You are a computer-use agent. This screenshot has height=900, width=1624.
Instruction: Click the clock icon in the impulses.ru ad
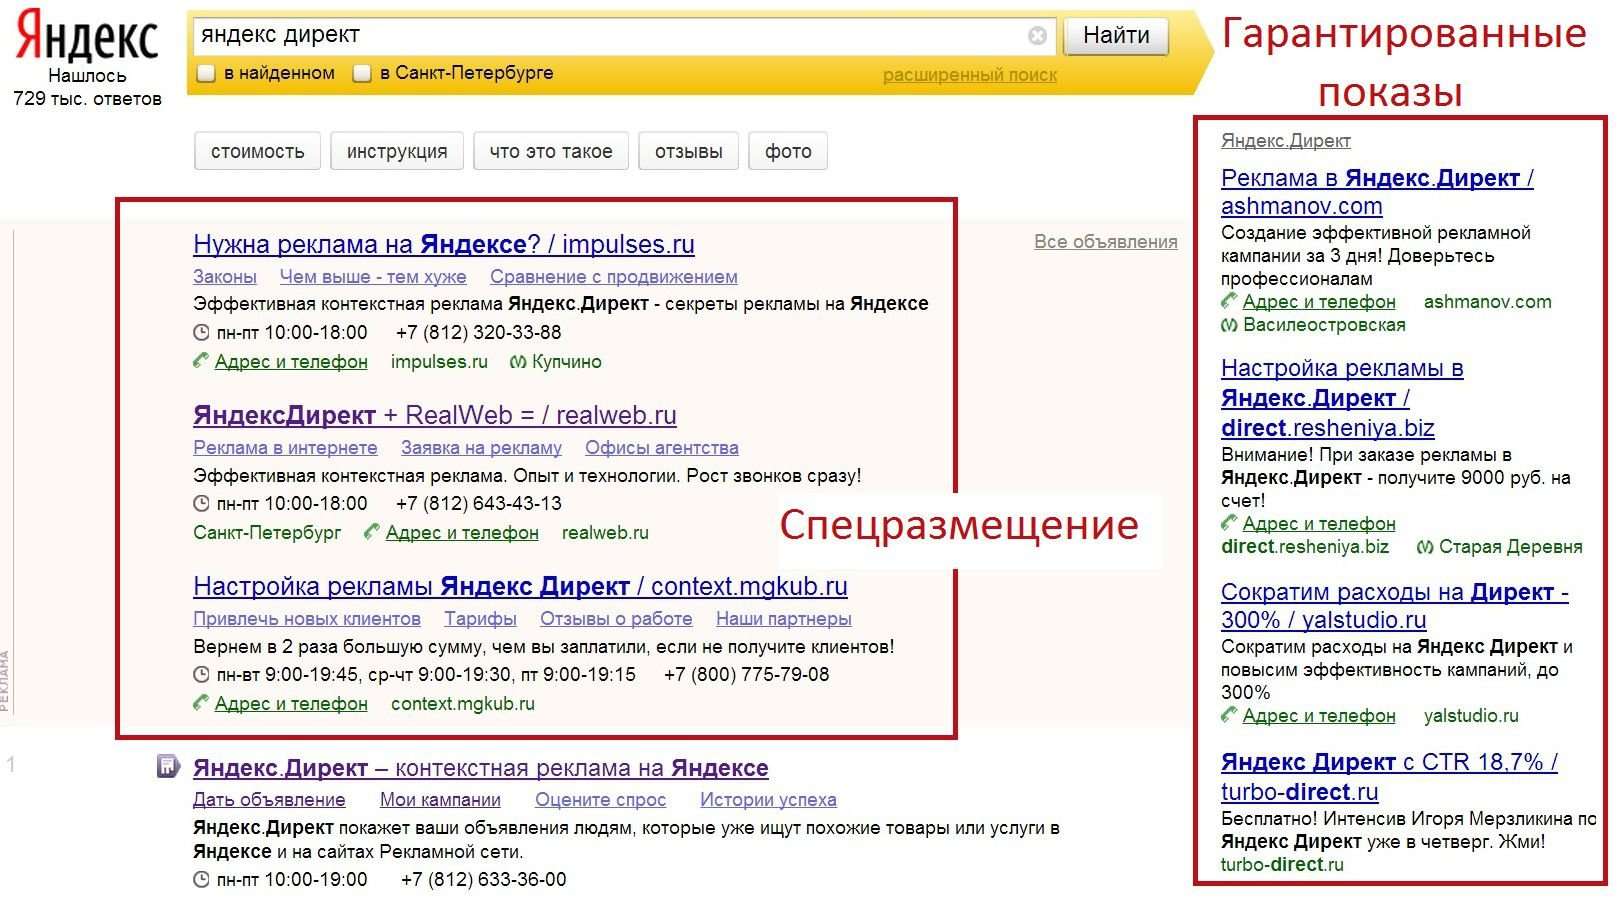click(x=201, y=333)
